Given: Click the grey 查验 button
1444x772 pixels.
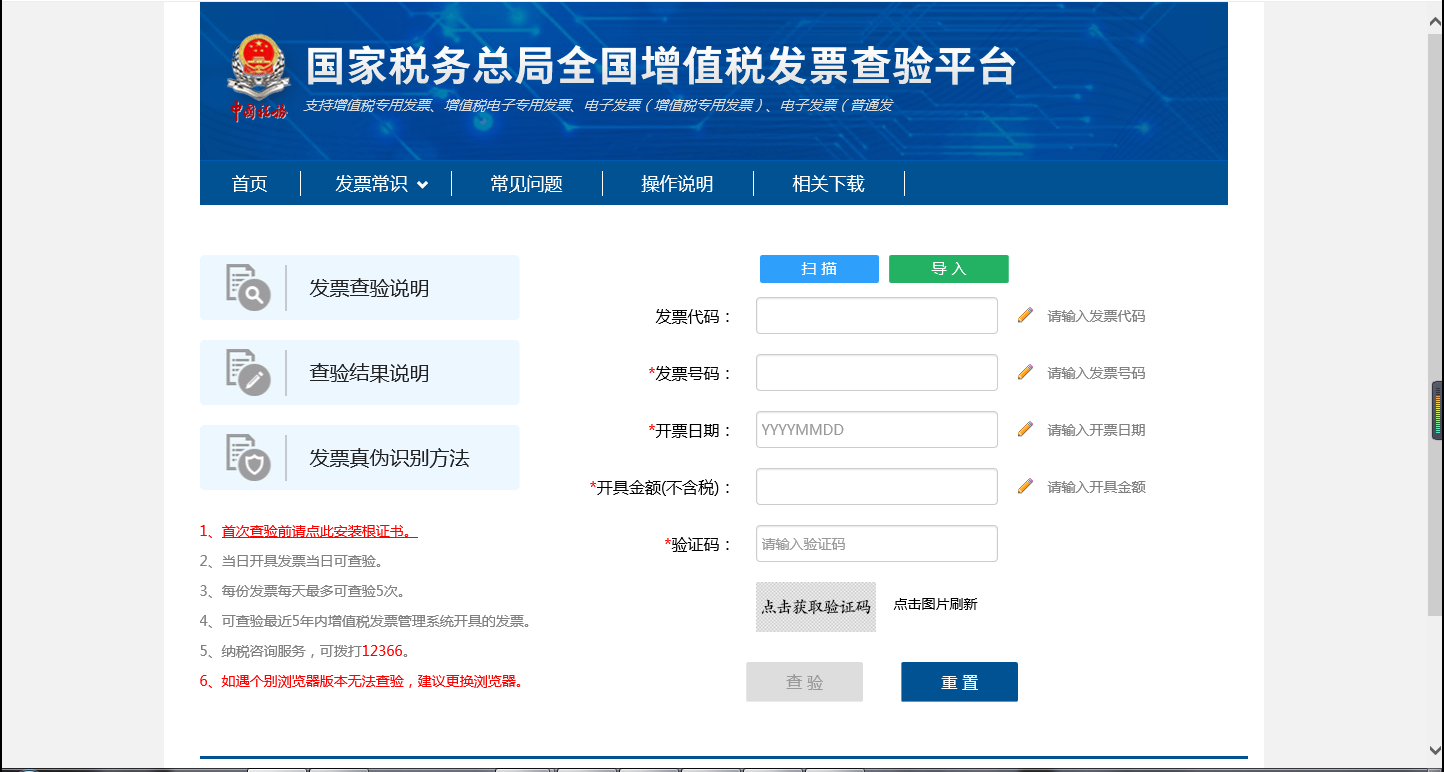Looking at the screenshot, I should (804, 682).
